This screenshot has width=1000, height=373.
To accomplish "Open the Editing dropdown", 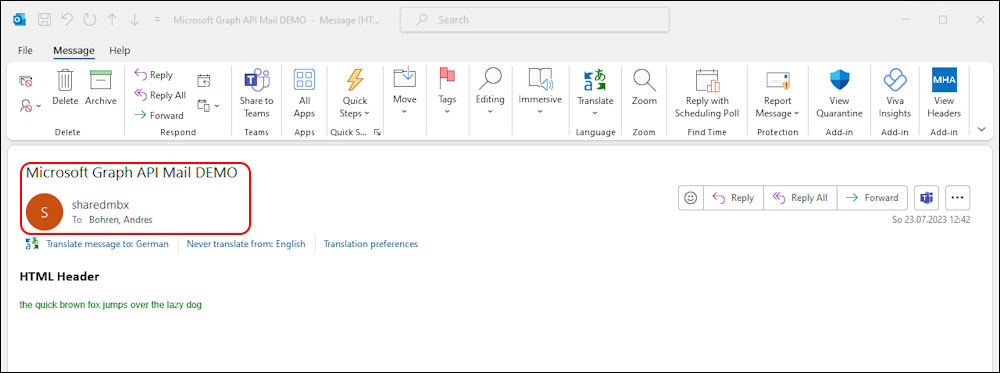I will pyautogui.click(x=490, y=91).
